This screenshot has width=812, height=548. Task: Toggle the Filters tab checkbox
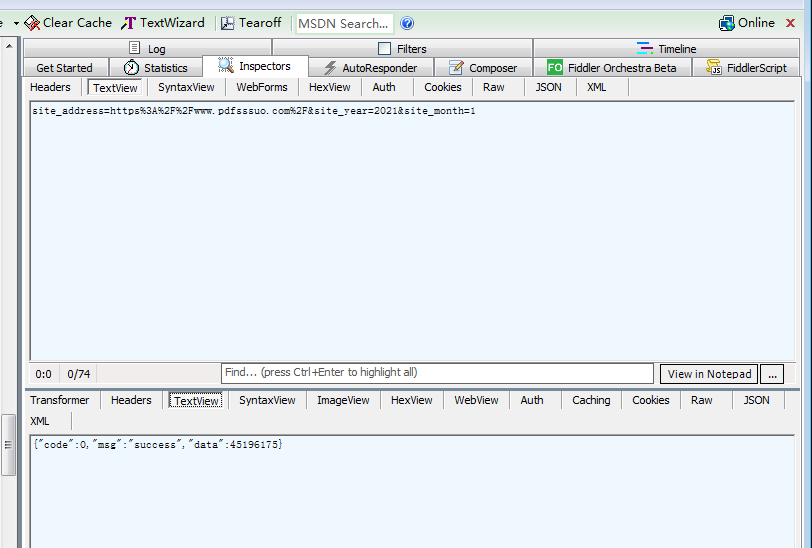384,49
